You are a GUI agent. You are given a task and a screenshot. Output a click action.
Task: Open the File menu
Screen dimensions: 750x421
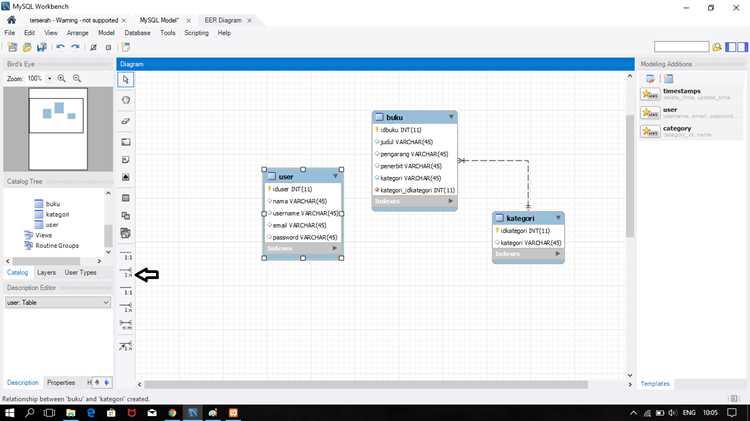tap(10, 33)
